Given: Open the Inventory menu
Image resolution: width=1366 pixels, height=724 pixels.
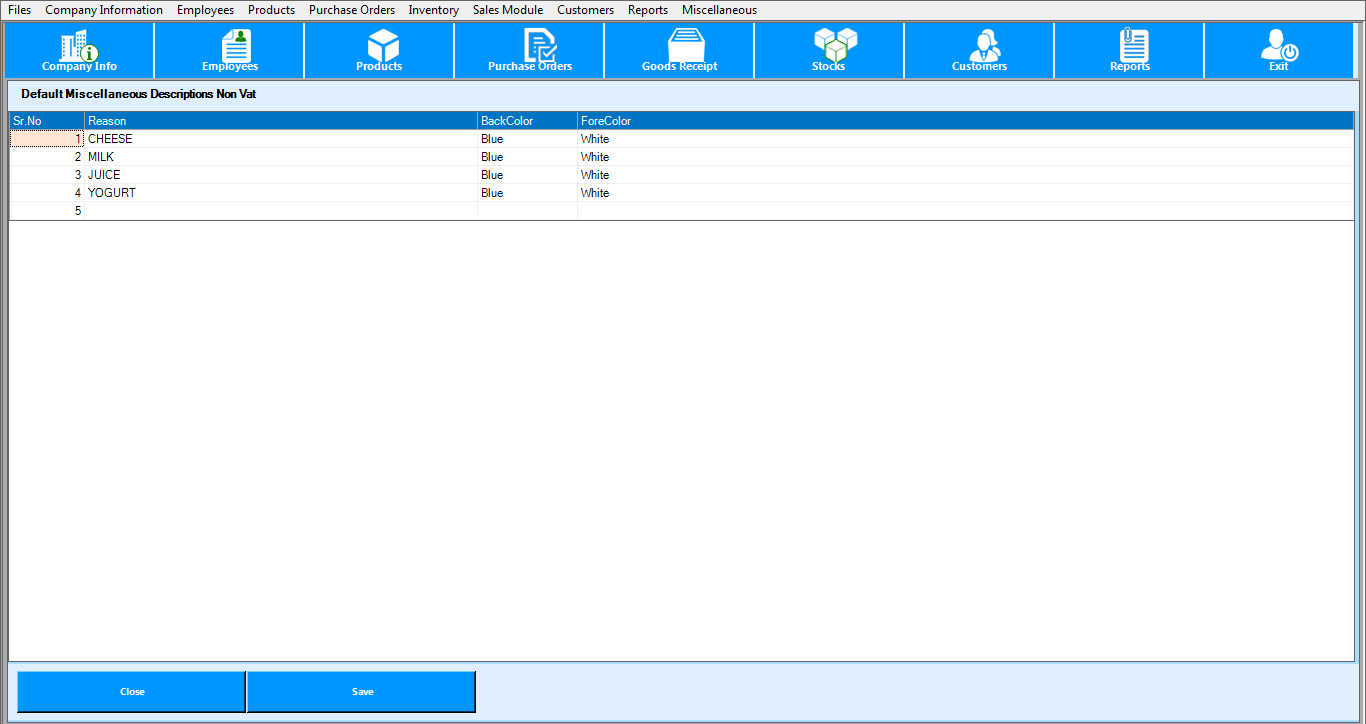Looking at the screenshot, I should click(432, 9).
